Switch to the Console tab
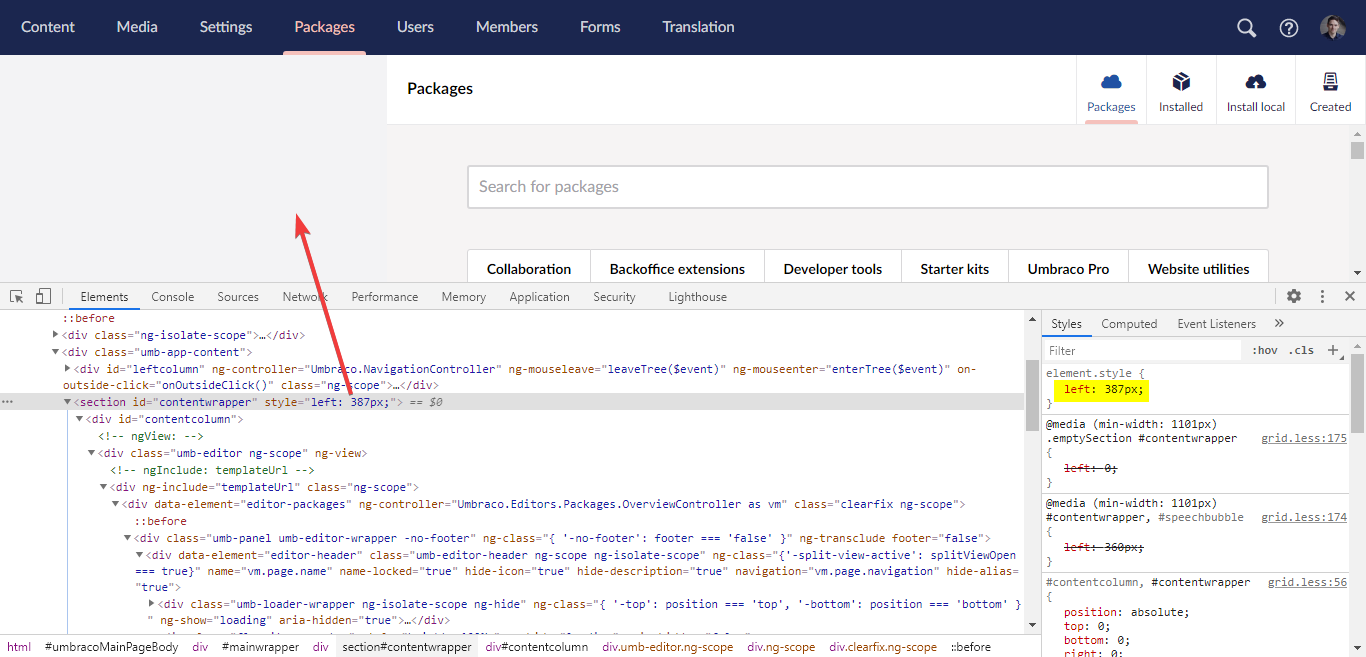This screenshot has width=1366, height=657. pyautogui.click(x=172, y=296)
